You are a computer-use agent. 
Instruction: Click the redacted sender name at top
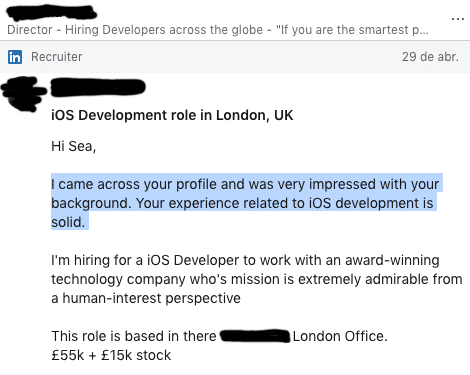(52, 13)
